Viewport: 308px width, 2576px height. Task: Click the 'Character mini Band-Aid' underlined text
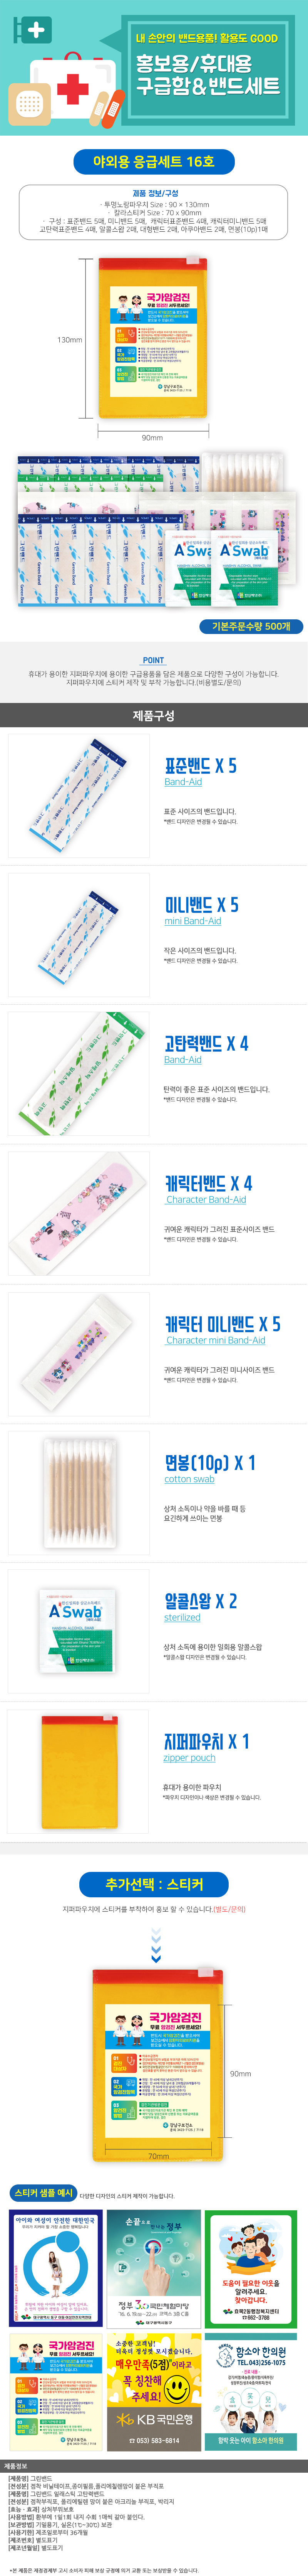pyautogui.click(x=215, y=1340)
